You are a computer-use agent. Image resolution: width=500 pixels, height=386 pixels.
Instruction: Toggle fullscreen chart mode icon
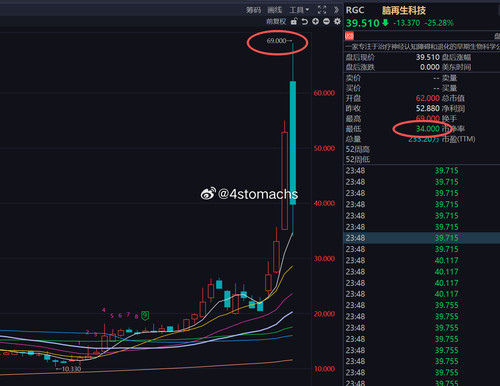322,10
